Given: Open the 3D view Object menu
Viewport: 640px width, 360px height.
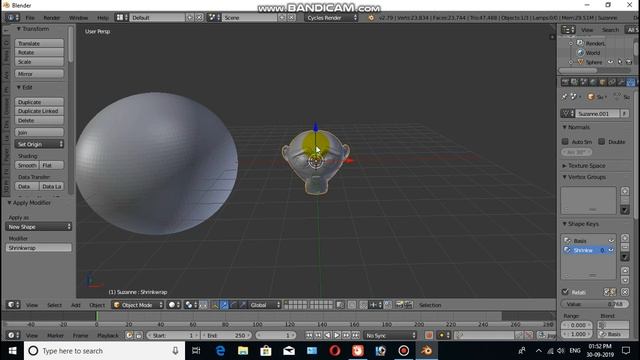Looking at the screenshot, I should click(x=97, y=305).
